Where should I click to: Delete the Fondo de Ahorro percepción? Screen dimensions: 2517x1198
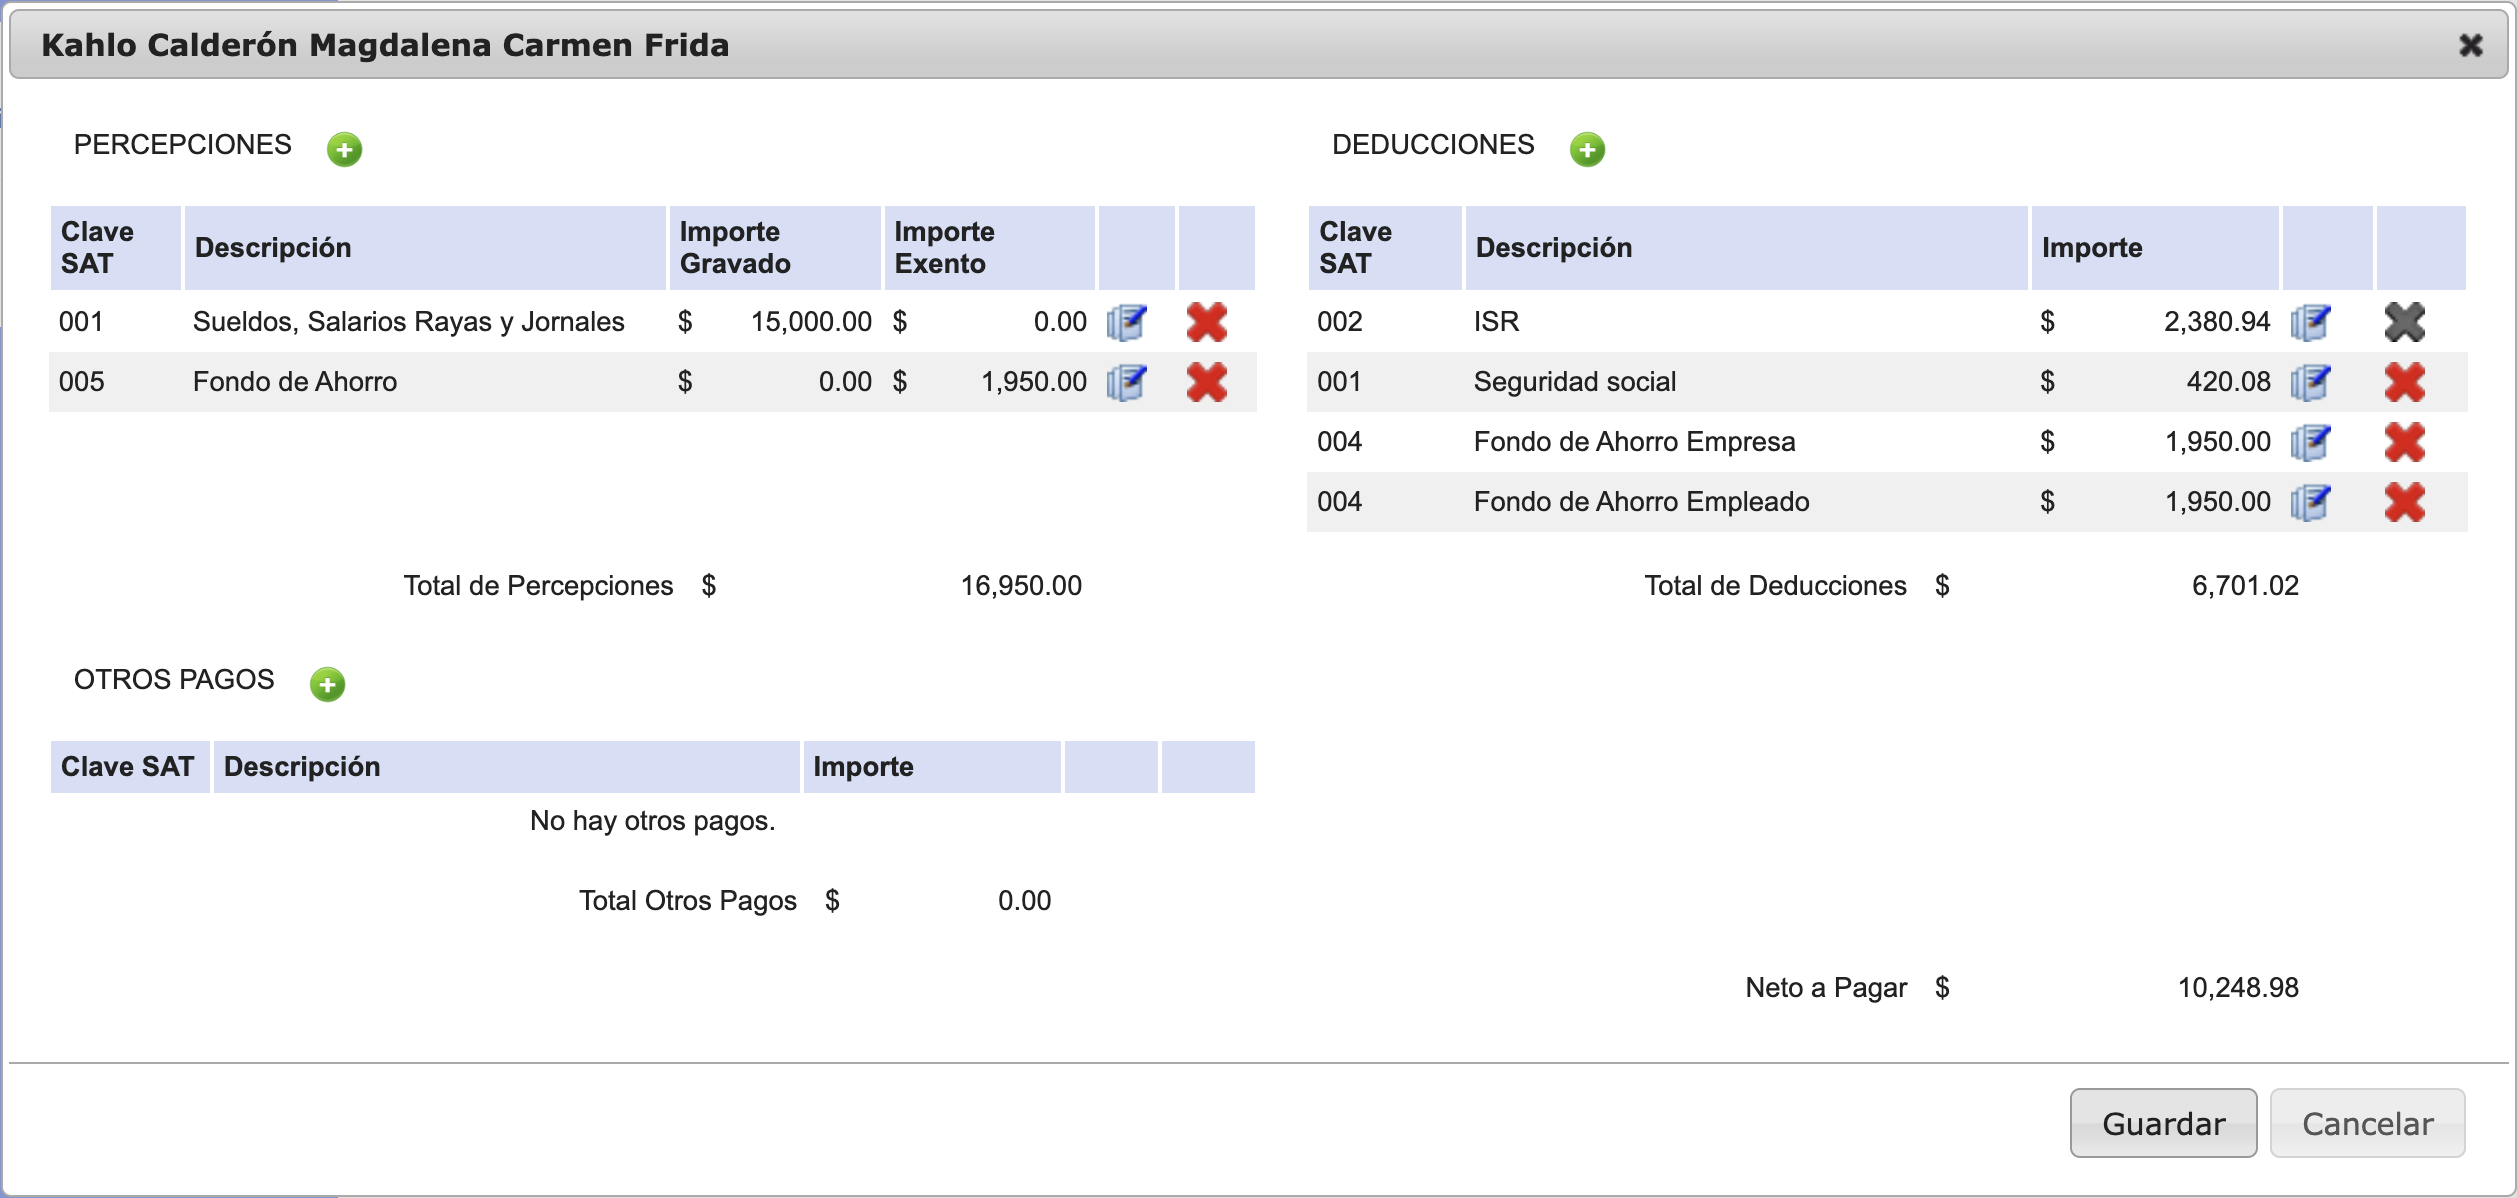click(x=1206, y=382)
